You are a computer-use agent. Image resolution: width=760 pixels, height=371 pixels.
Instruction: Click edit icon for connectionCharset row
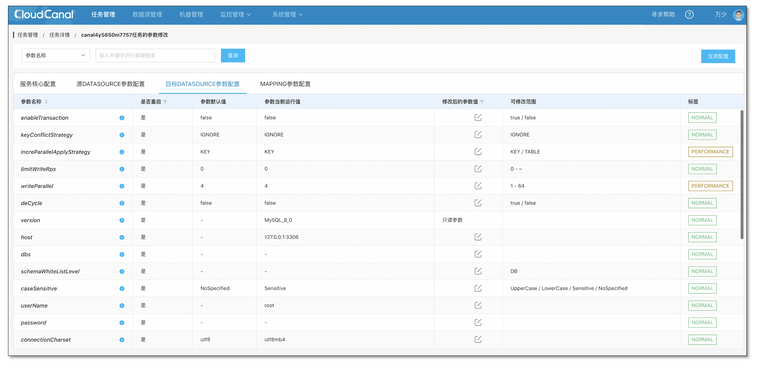tap(478, 339)
